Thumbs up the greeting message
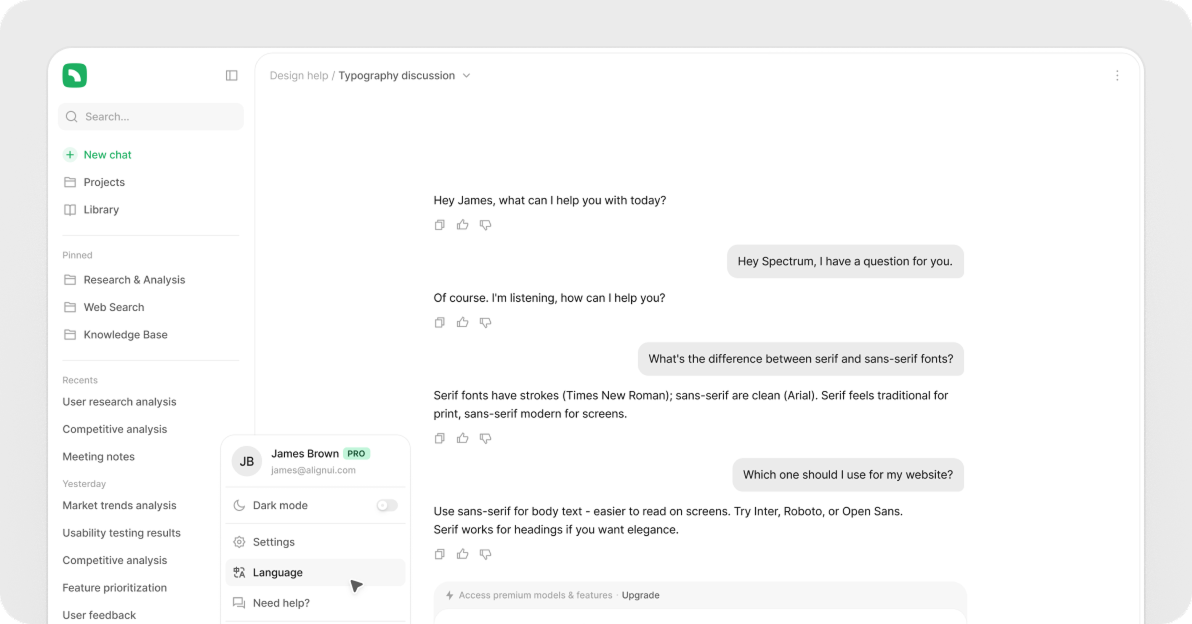1192x624 pixels. point(462,225)
